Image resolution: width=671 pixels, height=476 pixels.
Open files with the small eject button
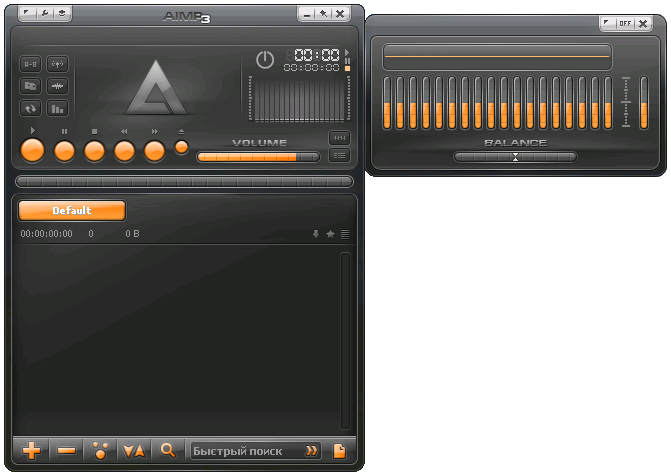click(x=181, y=147)
